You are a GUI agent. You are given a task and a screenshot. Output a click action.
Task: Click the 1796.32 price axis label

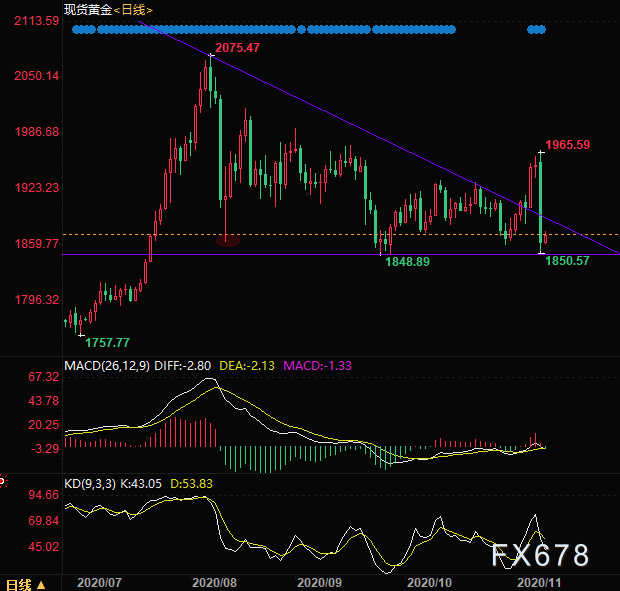[36, 300]
